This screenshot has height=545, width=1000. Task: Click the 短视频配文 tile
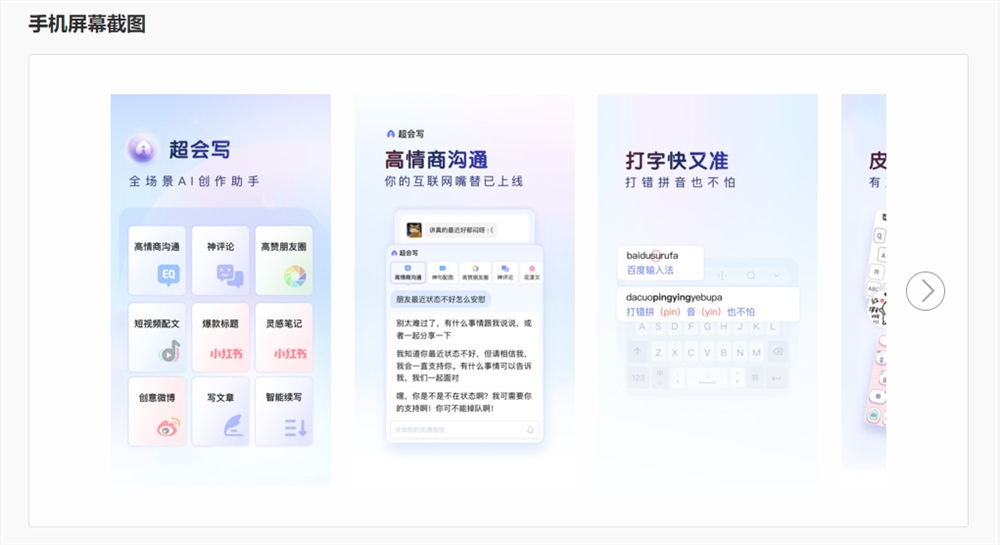157,337
